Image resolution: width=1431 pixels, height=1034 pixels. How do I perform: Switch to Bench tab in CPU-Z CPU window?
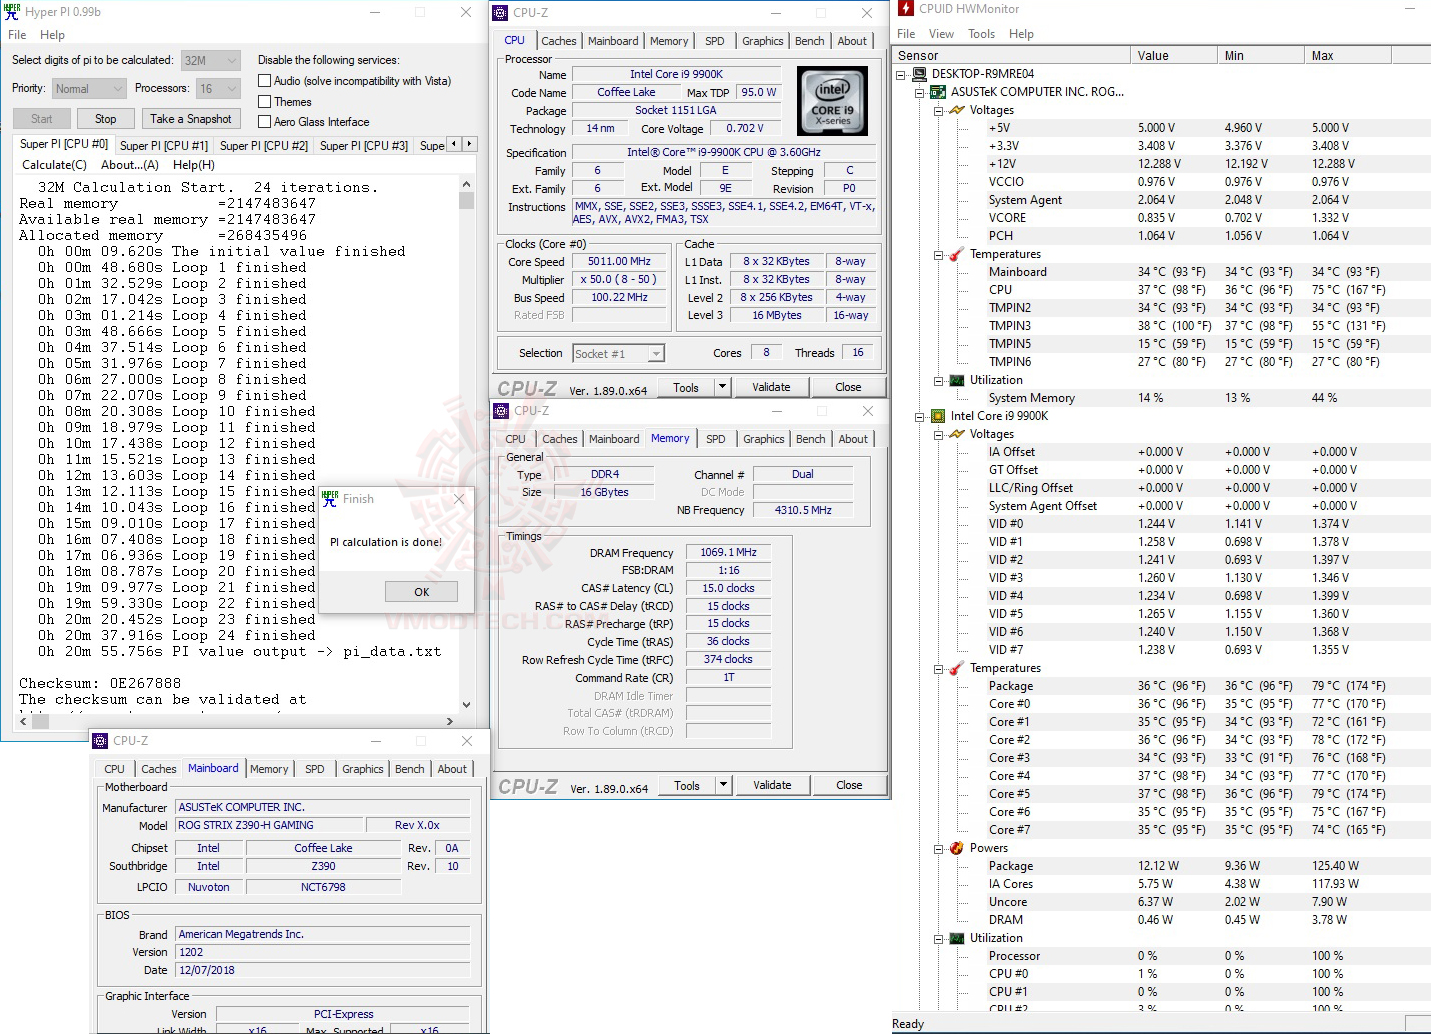[x=809, y=41]
